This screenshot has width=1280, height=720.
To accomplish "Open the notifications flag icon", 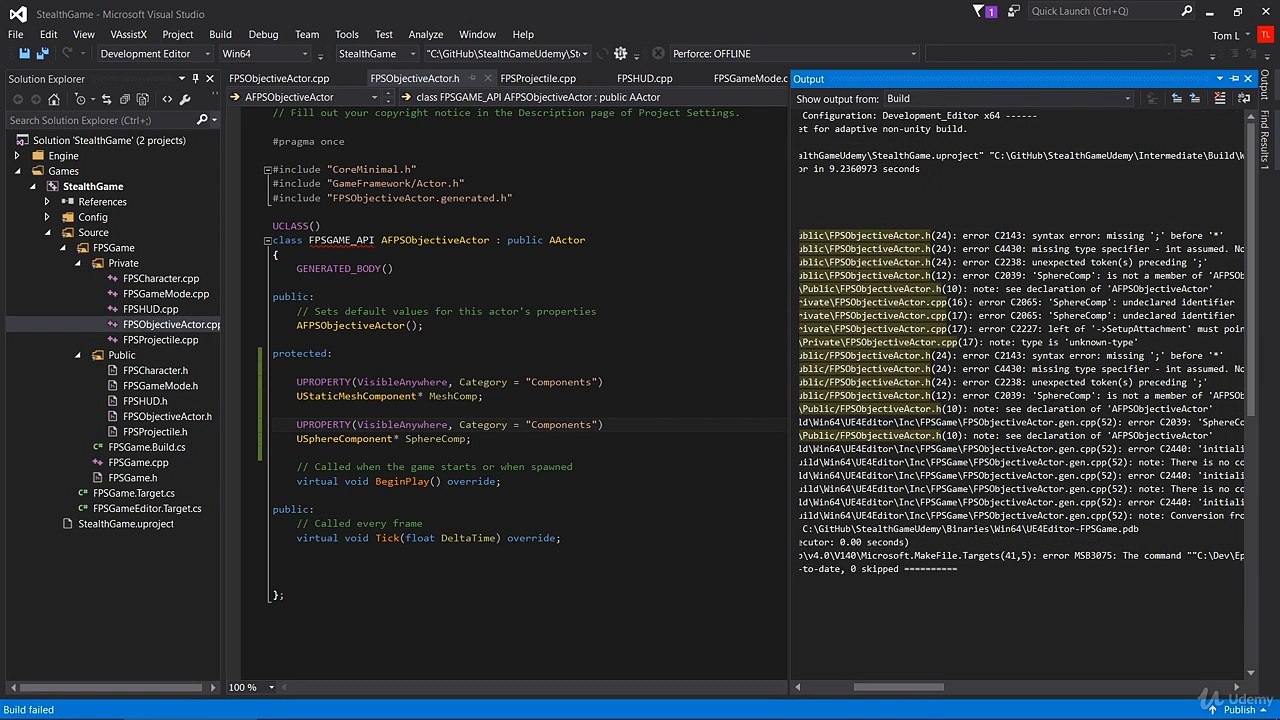I will click(980, 11).
